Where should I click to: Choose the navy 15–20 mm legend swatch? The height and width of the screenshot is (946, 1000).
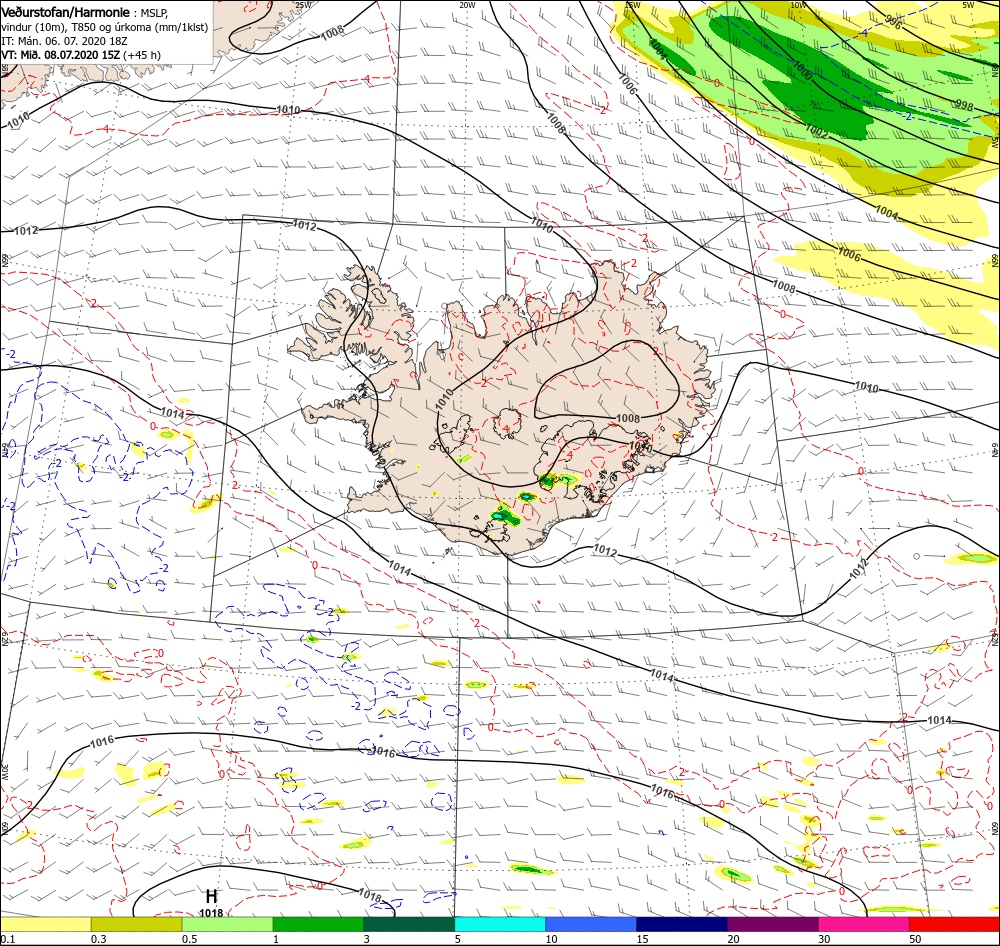click(x=682, y=924)
